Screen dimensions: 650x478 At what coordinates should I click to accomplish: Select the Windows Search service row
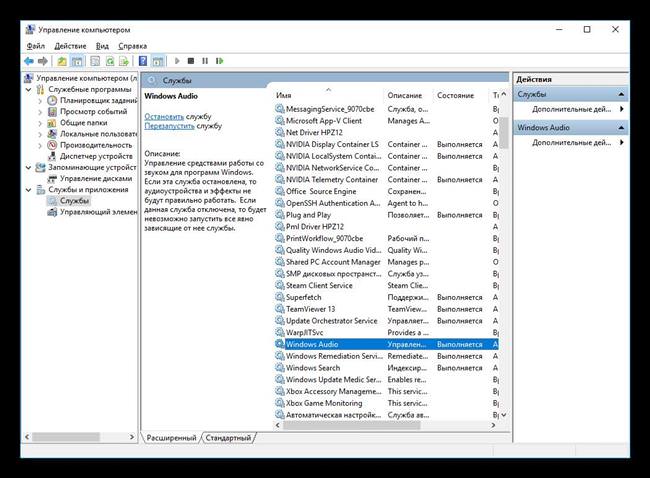point(386,368)
